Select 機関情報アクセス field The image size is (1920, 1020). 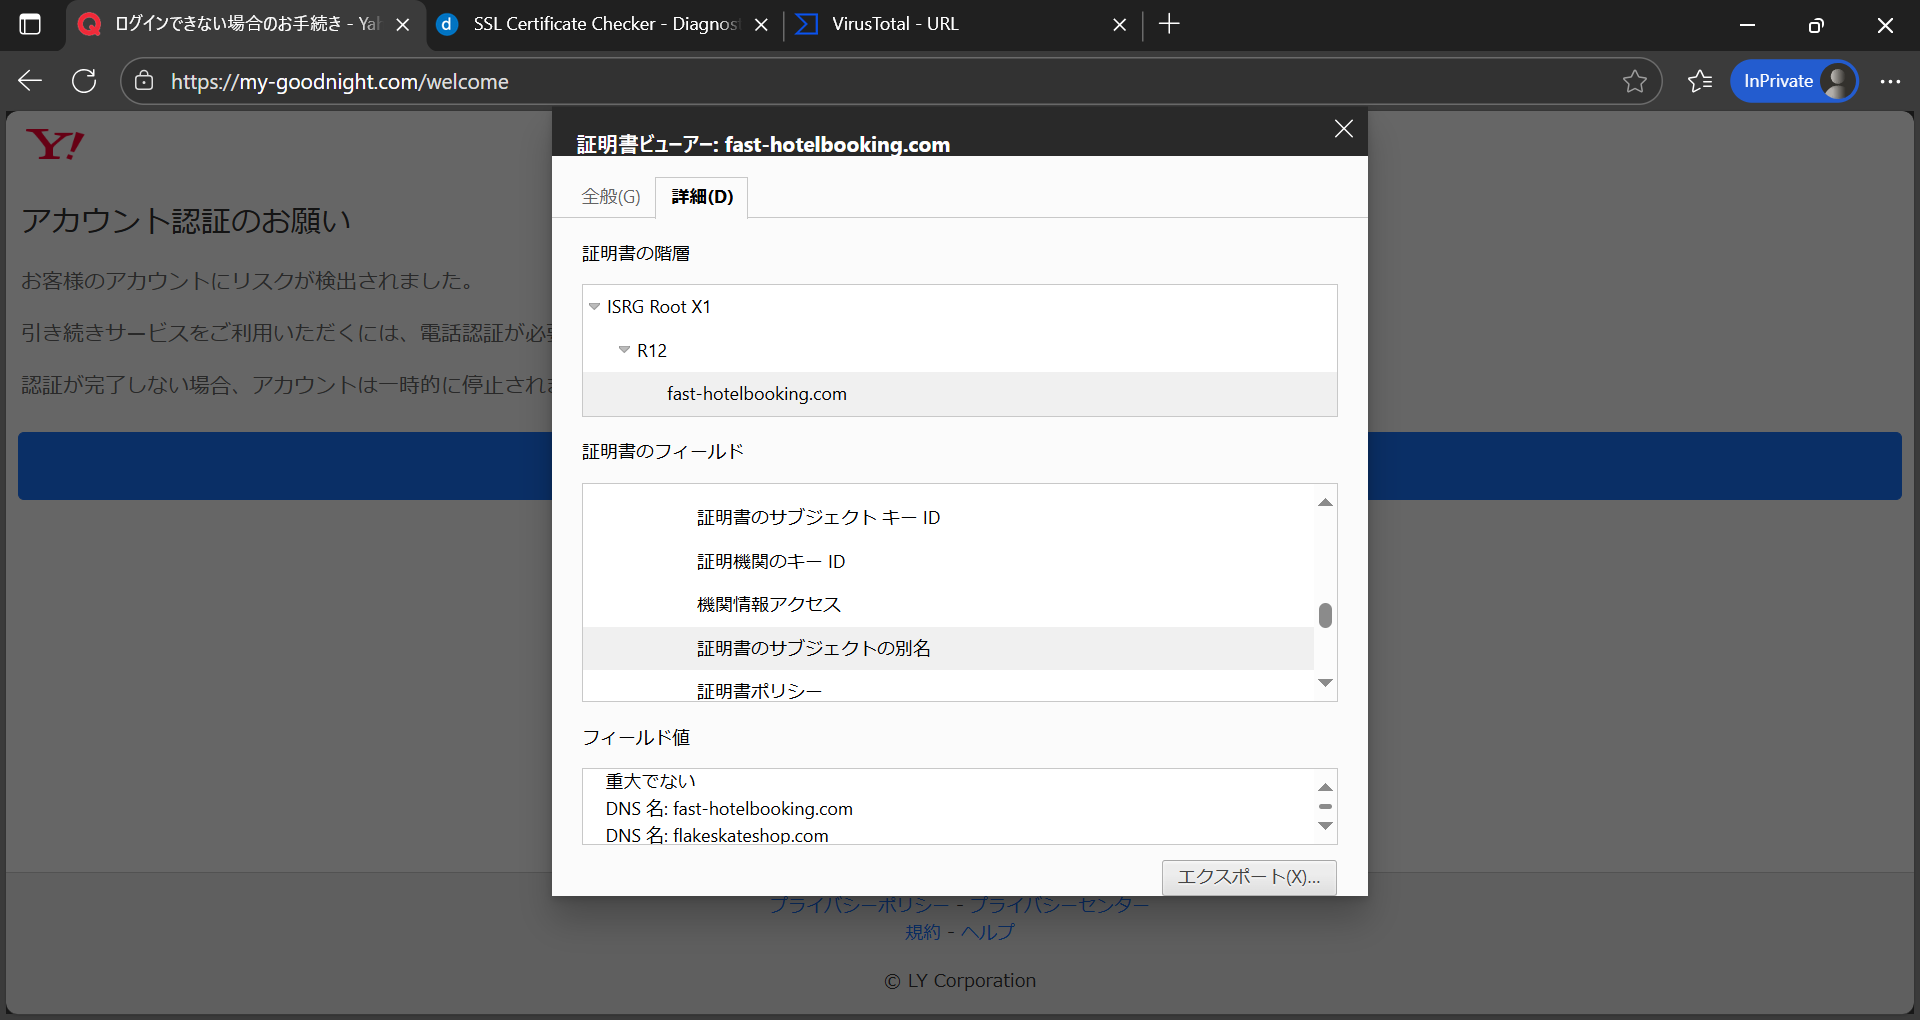[x=948, y=604]
